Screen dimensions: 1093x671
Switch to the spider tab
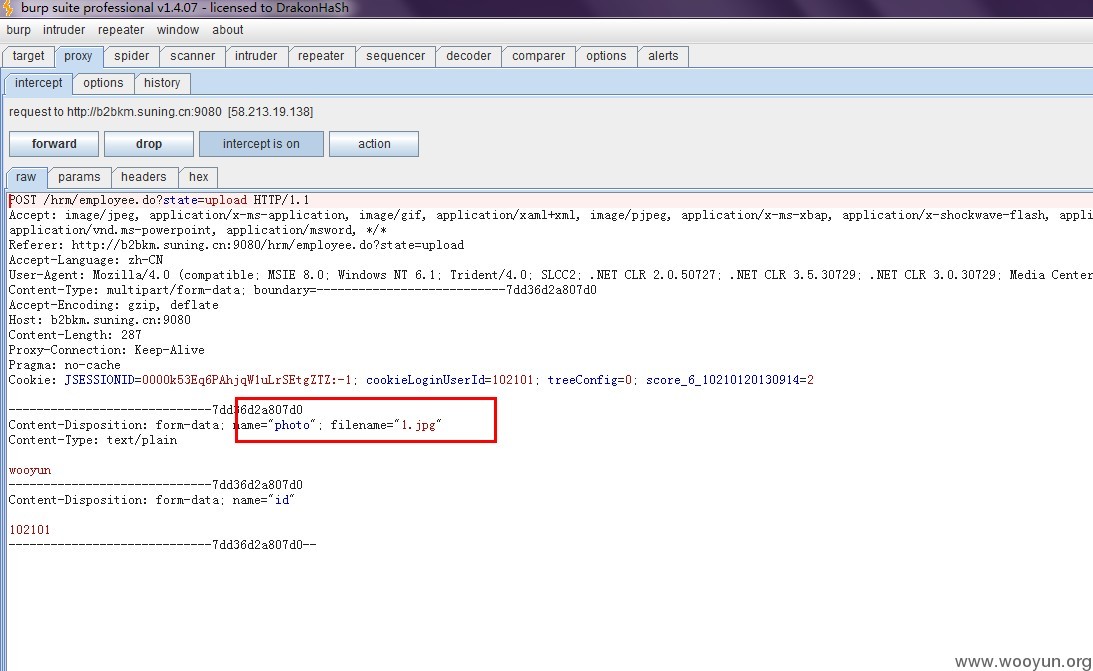(132, 56)
